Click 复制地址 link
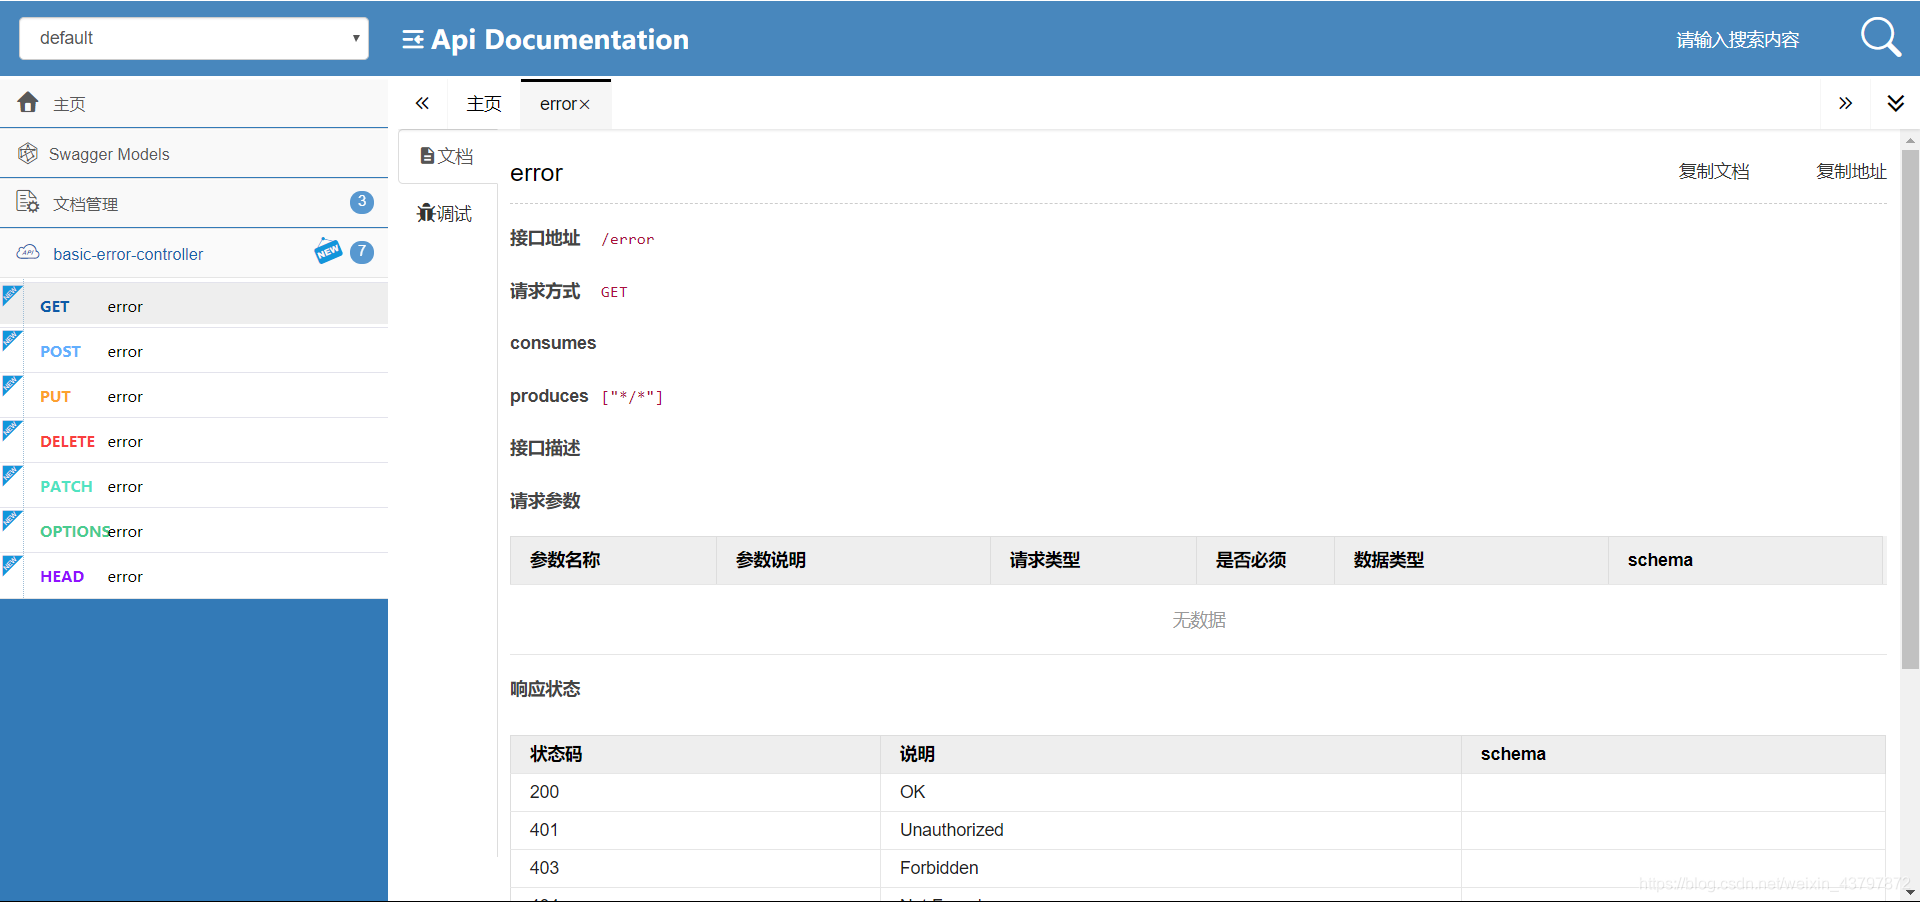 [1851, 171]
